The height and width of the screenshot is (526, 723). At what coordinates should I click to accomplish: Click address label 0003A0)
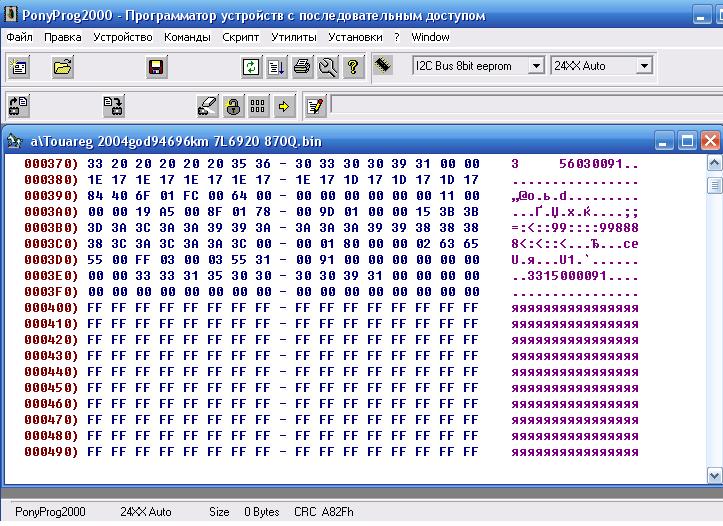(x=51, y=212)
